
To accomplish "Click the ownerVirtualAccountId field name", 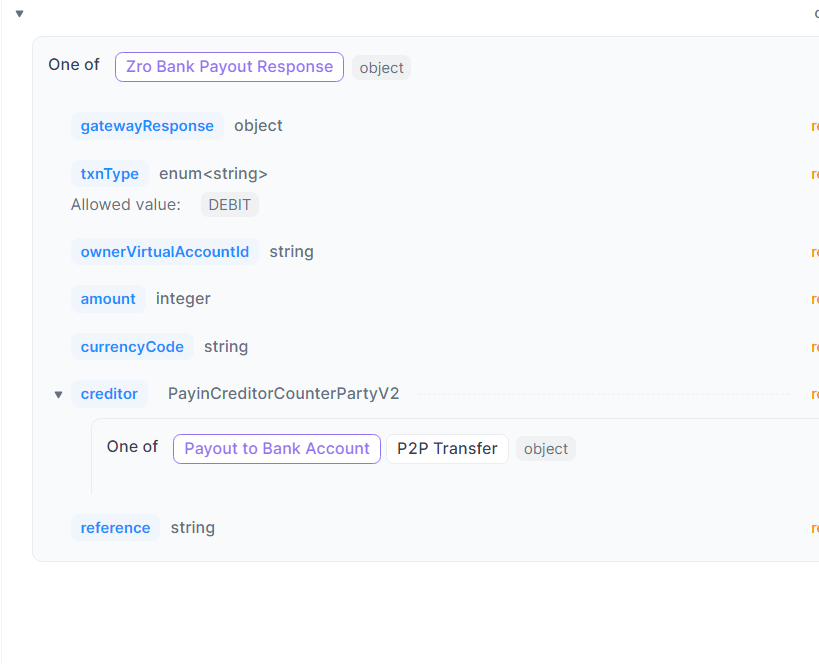I will pos(165,252).
